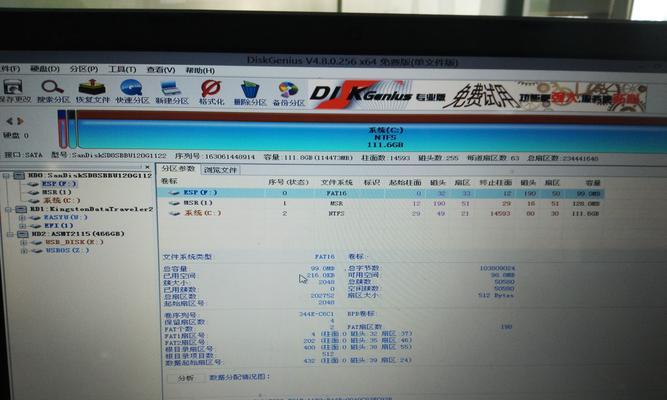Image resolution: width=667 pixels, height=400 pixels.
Task: Click the 文件系统 column header
Action: point(336,182)
